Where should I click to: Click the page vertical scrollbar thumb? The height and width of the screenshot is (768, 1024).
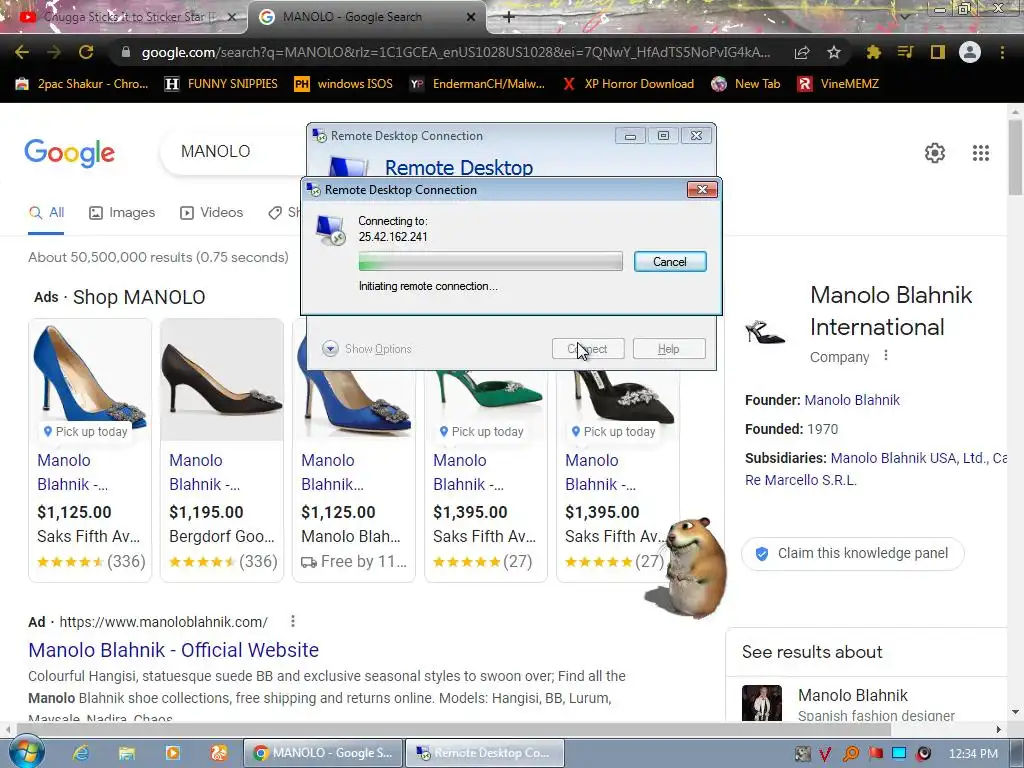[1015, 158]
